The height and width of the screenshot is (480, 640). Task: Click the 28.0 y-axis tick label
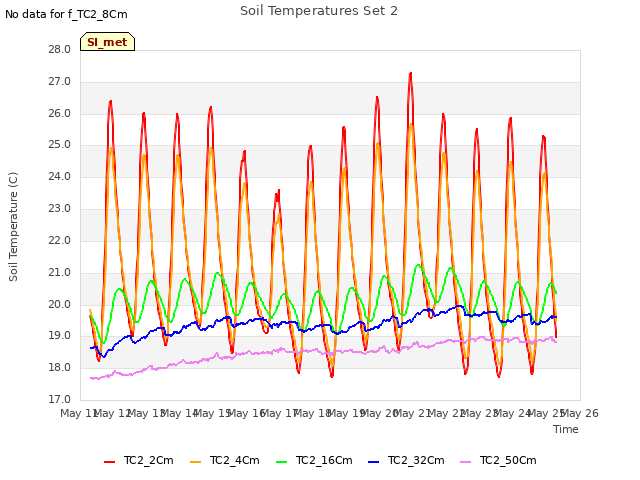(x=60, y=50)
